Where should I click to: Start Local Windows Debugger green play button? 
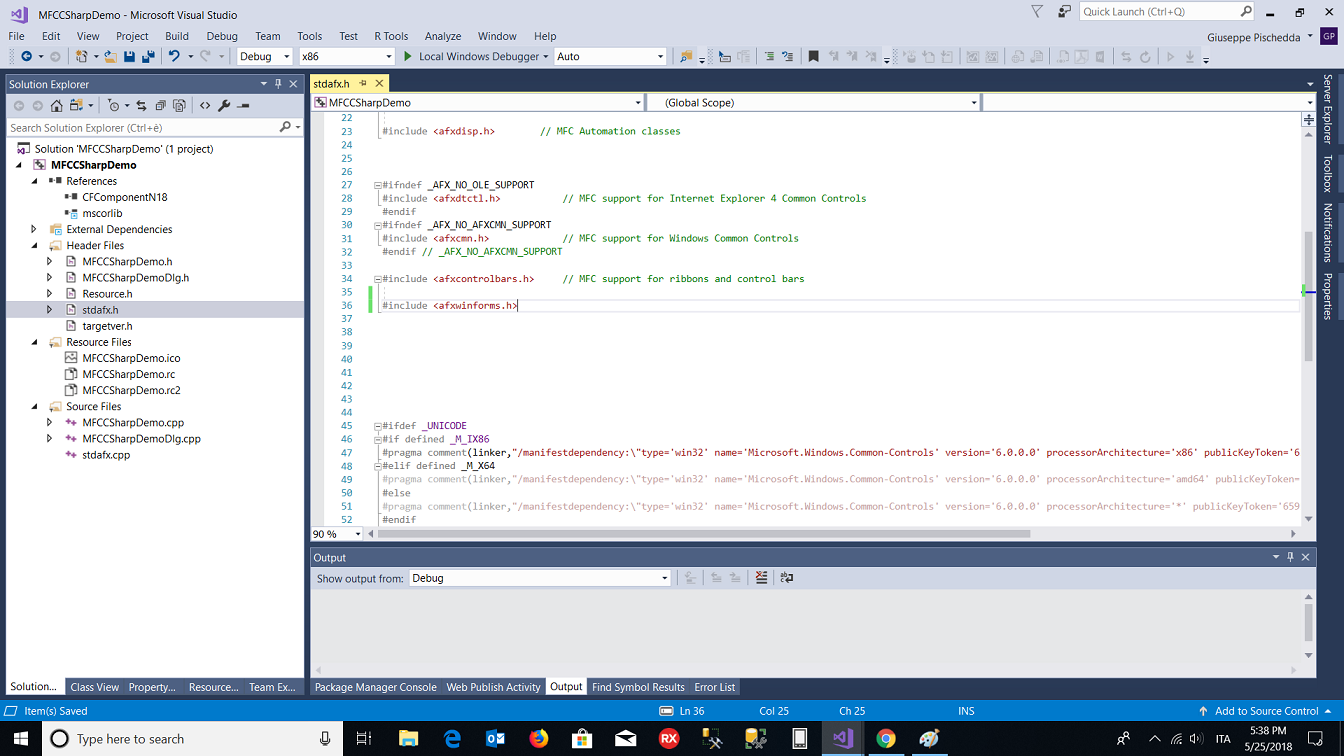click(407, 57)
